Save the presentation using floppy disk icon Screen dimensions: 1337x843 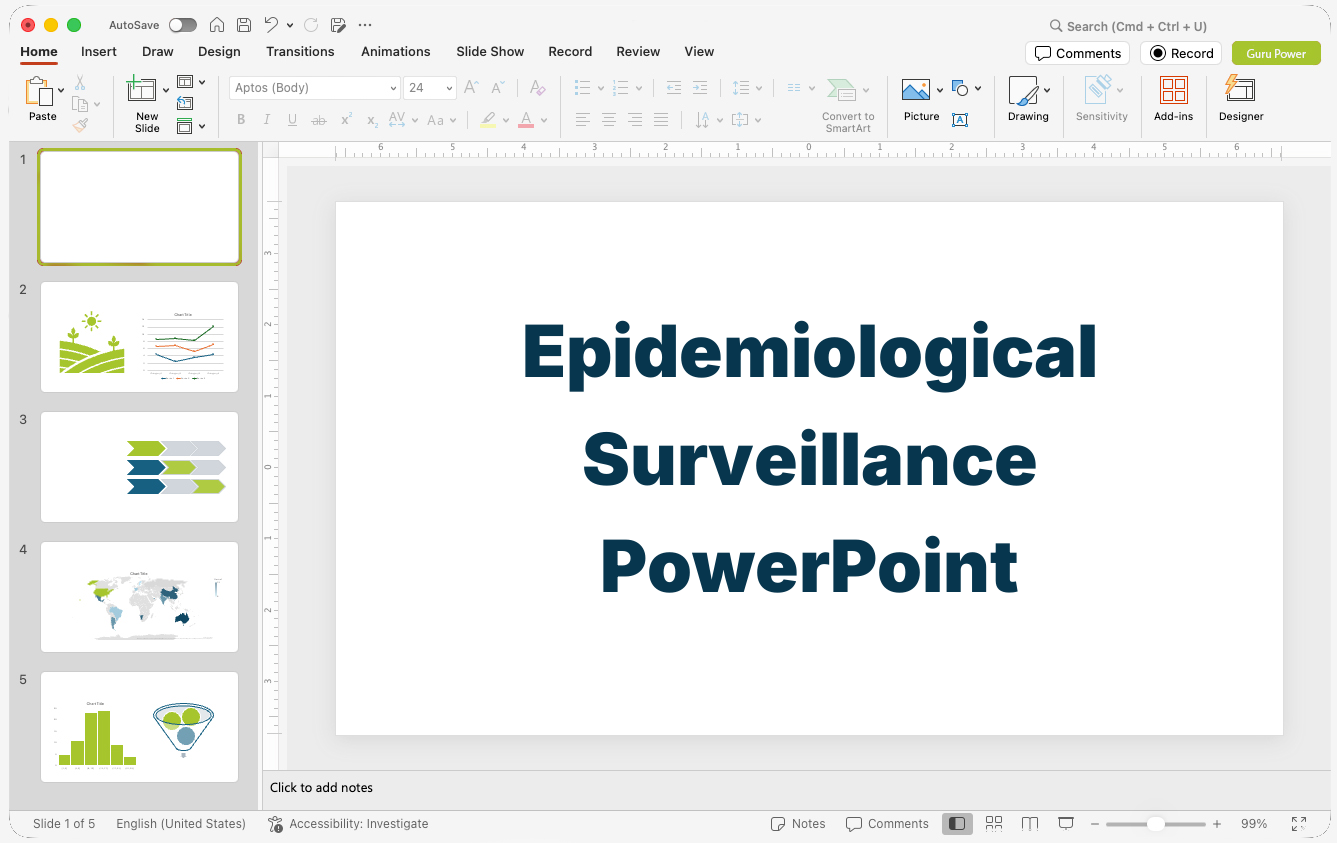[244, 25]
